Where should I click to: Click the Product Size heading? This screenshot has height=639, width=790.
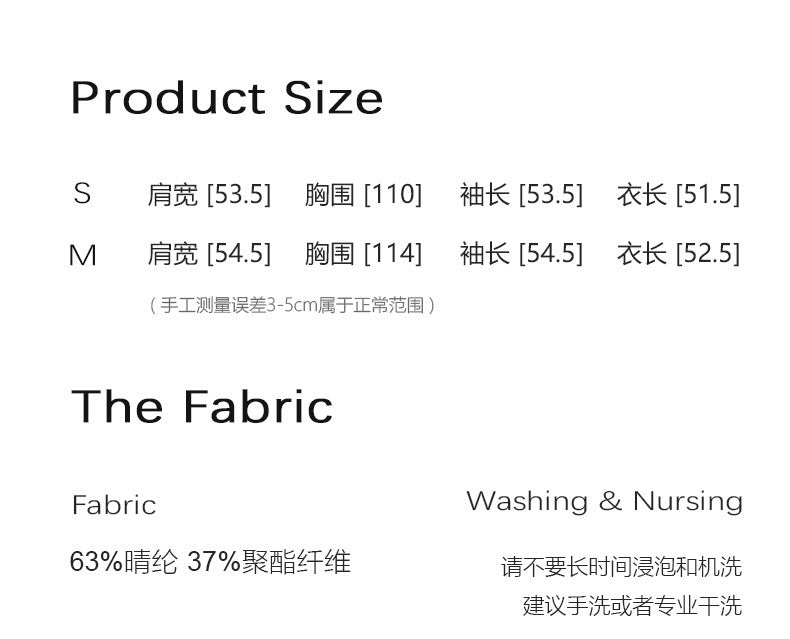point(227,98)
